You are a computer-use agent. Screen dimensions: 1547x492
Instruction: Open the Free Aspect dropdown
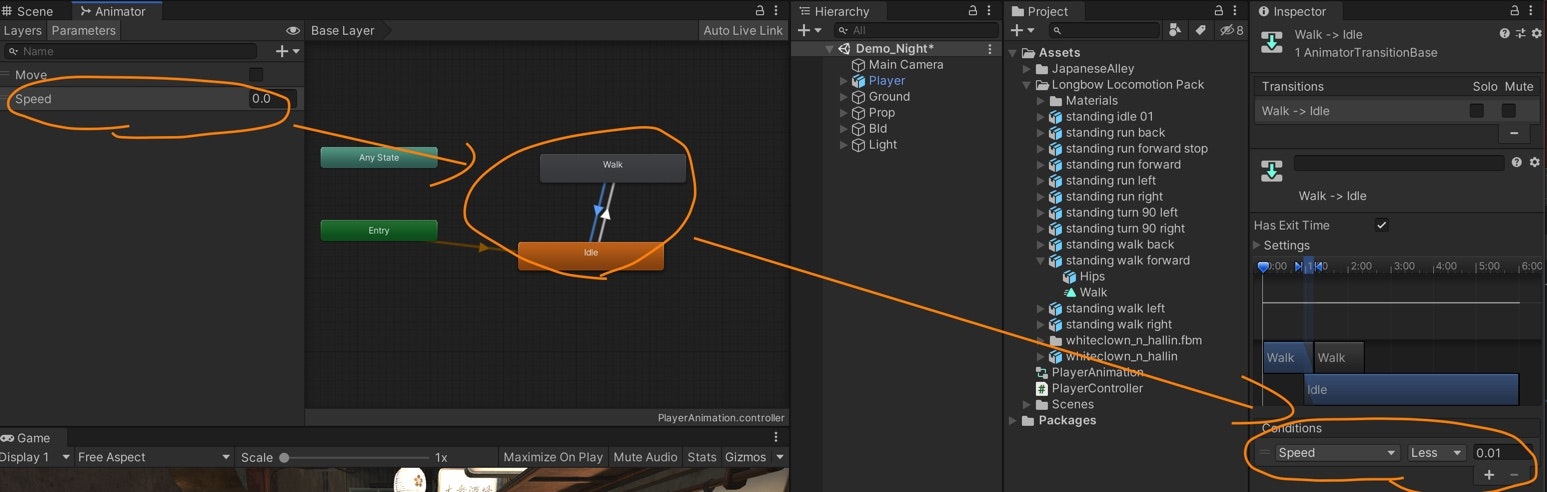pos(154,457)
